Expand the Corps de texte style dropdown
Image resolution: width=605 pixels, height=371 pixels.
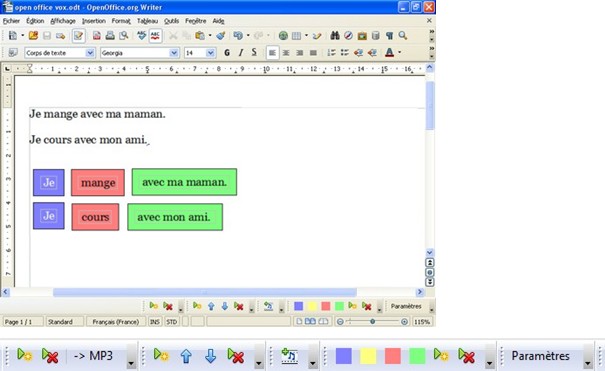(x=90, y=53)
